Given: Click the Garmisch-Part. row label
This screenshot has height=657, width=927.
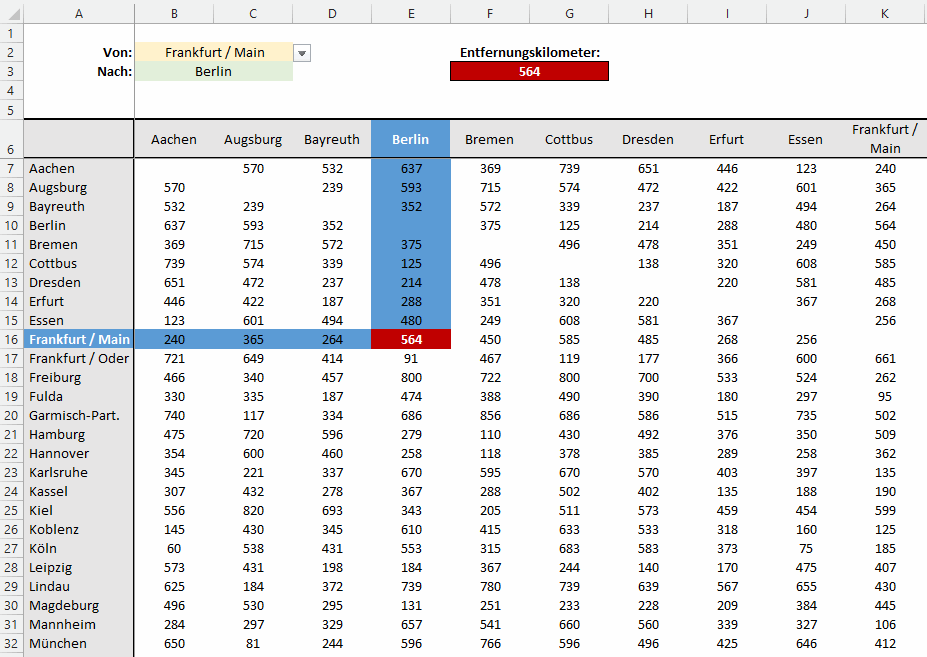Looking at the screenshot, I should tap(74, 415).
